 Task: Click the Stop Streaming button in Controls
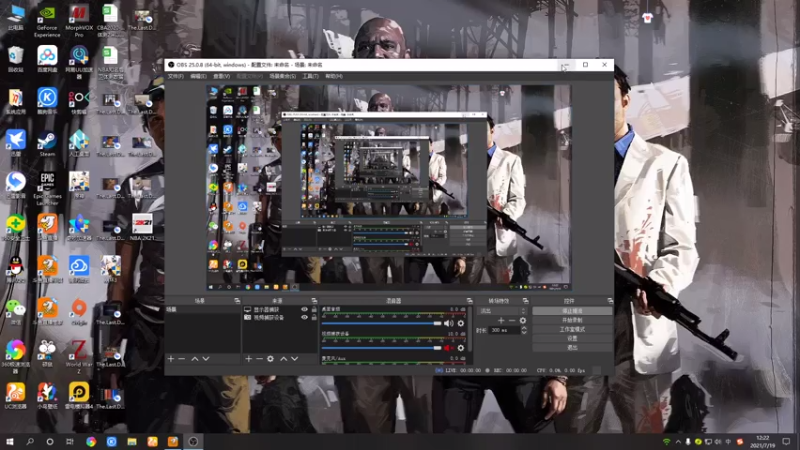point(572,311)
